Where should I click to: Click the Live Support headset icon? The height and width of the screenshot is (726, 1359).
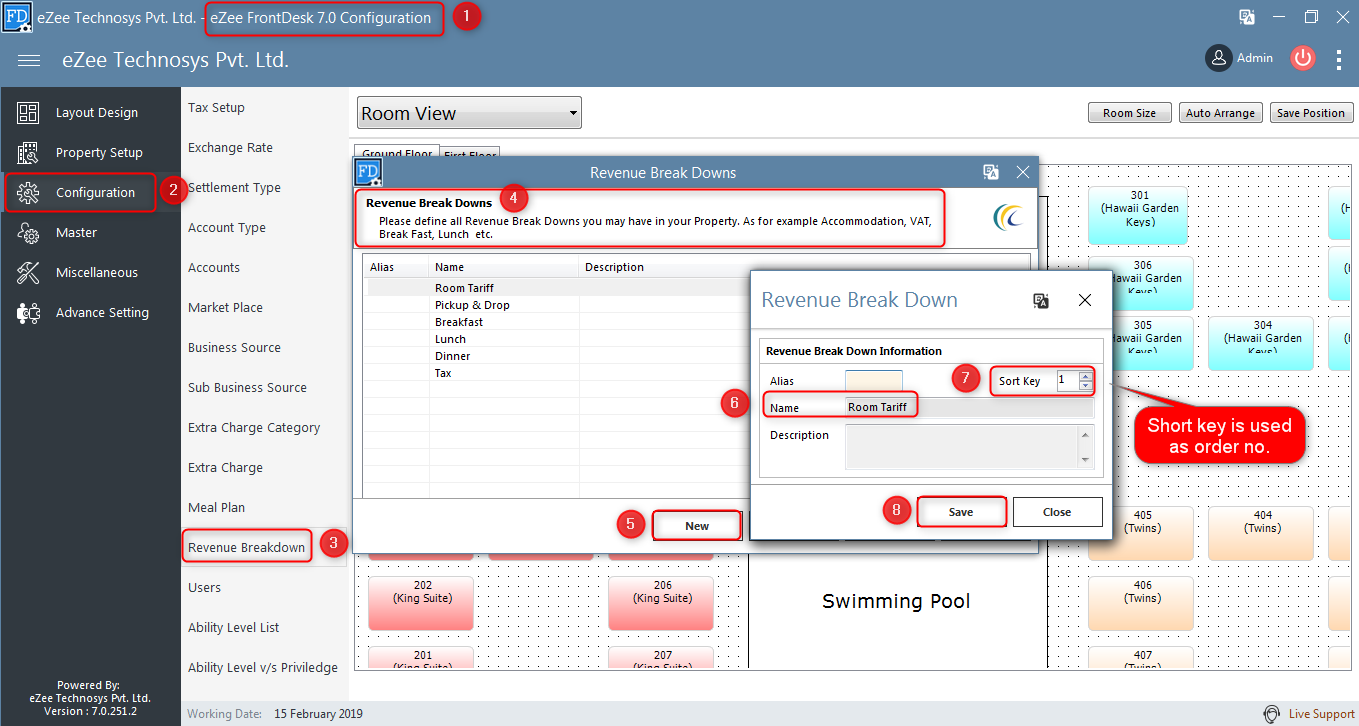tap(1271, 714)
